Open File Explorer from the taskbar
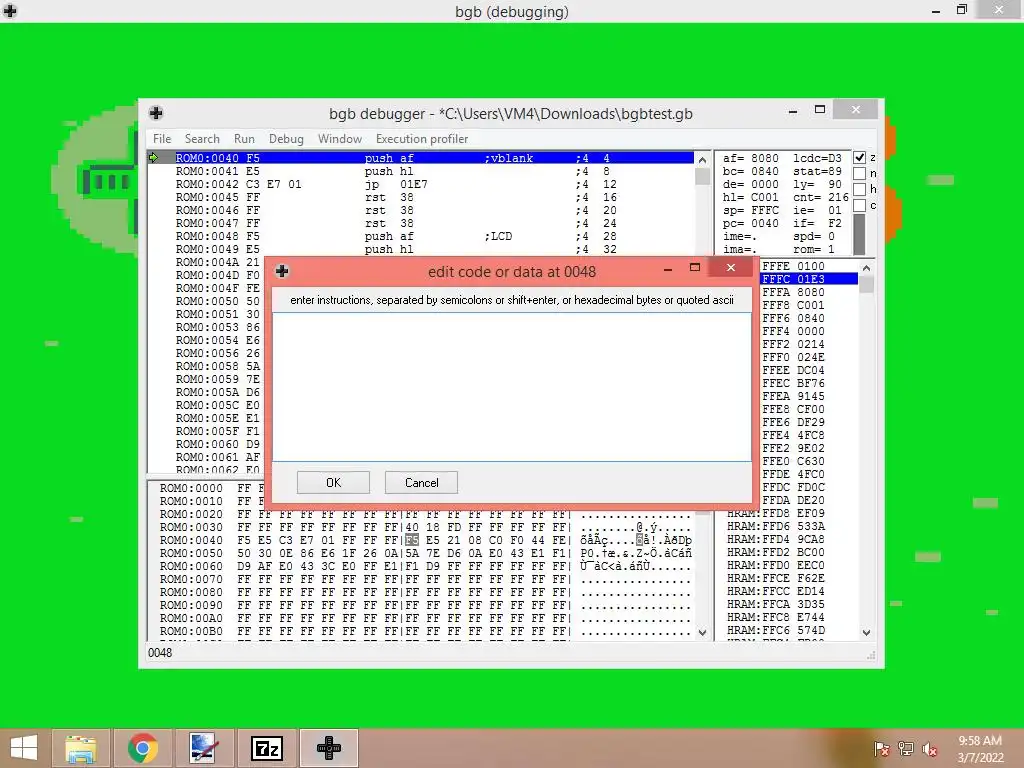This screenshot has height=768, width=1024. point(81,748)
